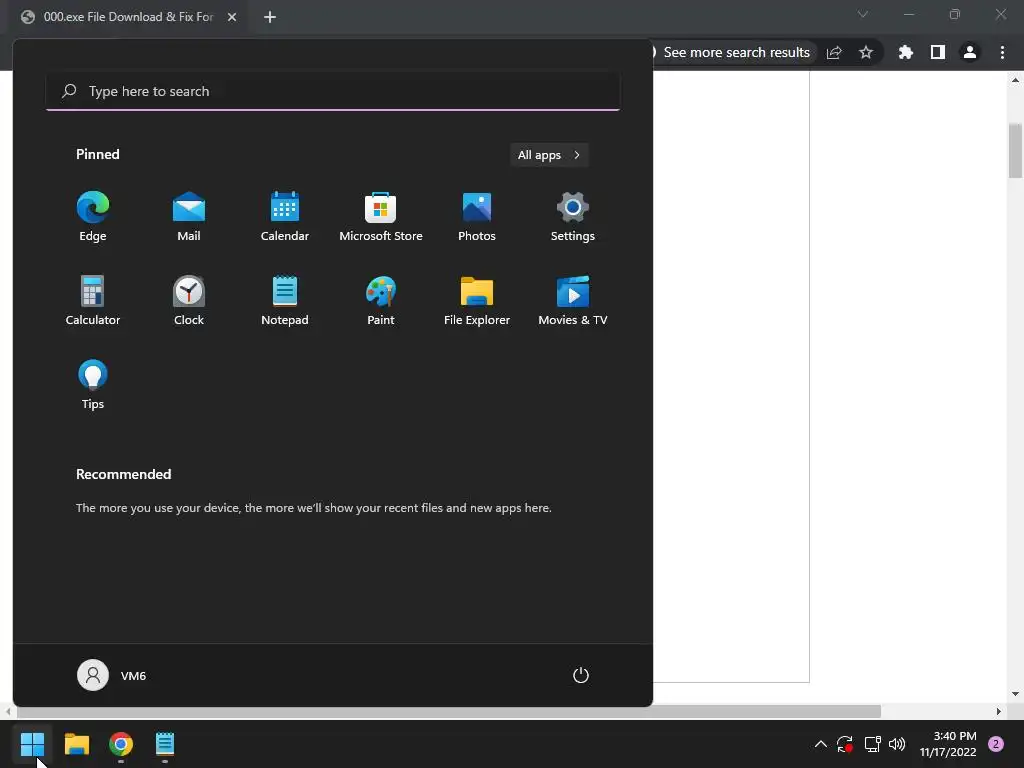Focus the Type here to search box
The height and width of the screenshot is (768, 1024).
(x=333, y=91)
